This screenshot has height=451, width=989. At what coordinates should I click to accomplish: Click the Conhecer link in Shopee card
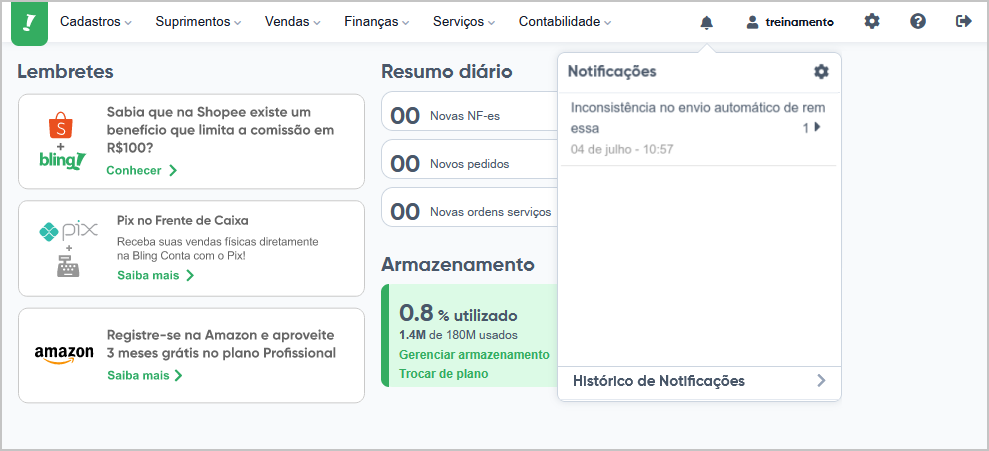[x=141, y=170]
